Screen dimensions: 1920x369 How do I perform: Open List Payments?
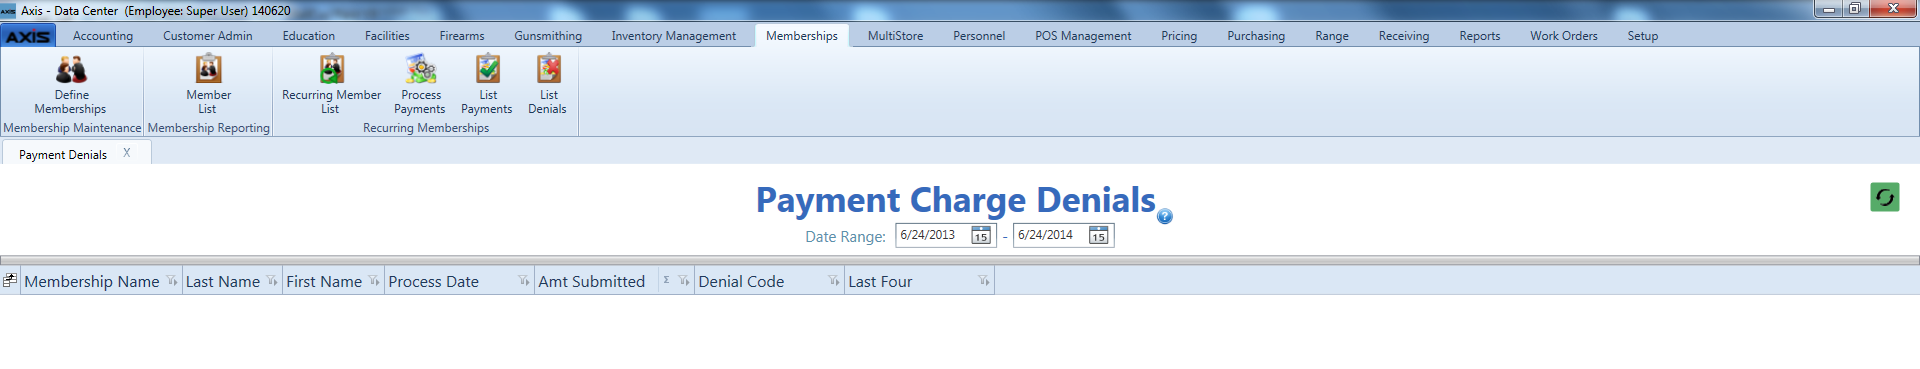point(487,85)
